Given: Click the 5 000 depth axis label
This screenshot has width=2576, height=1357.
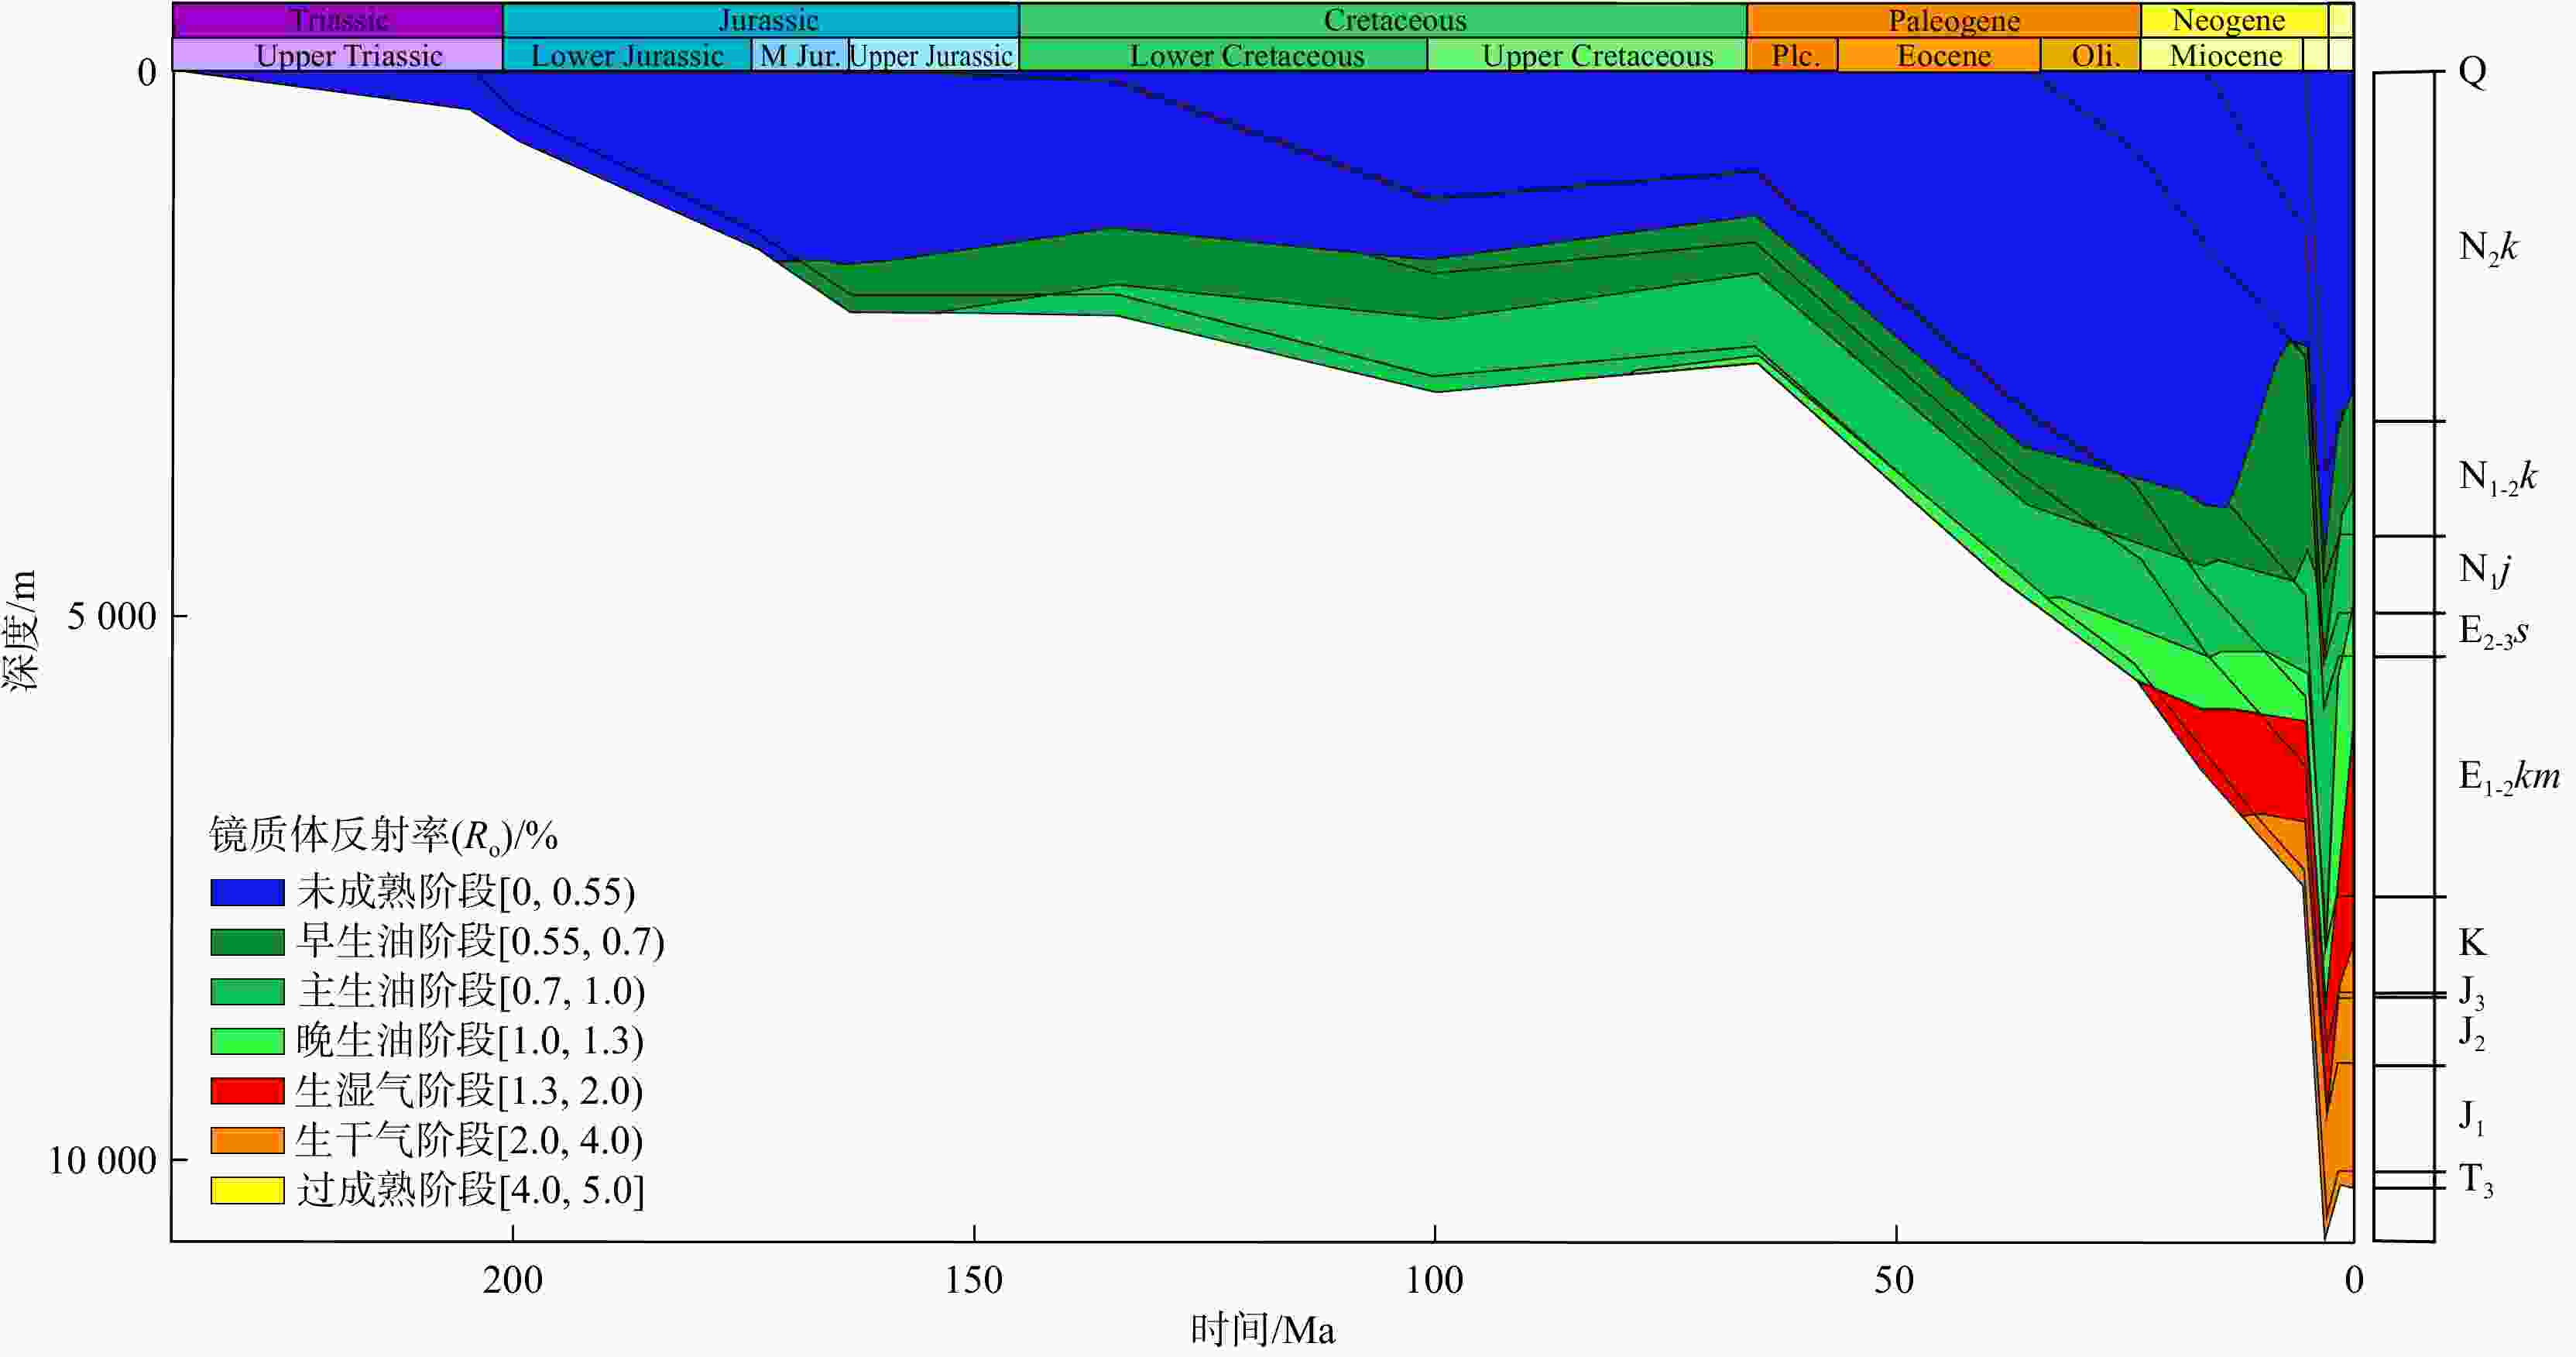Looking at the screenshot, I should (x=111, y=616).
